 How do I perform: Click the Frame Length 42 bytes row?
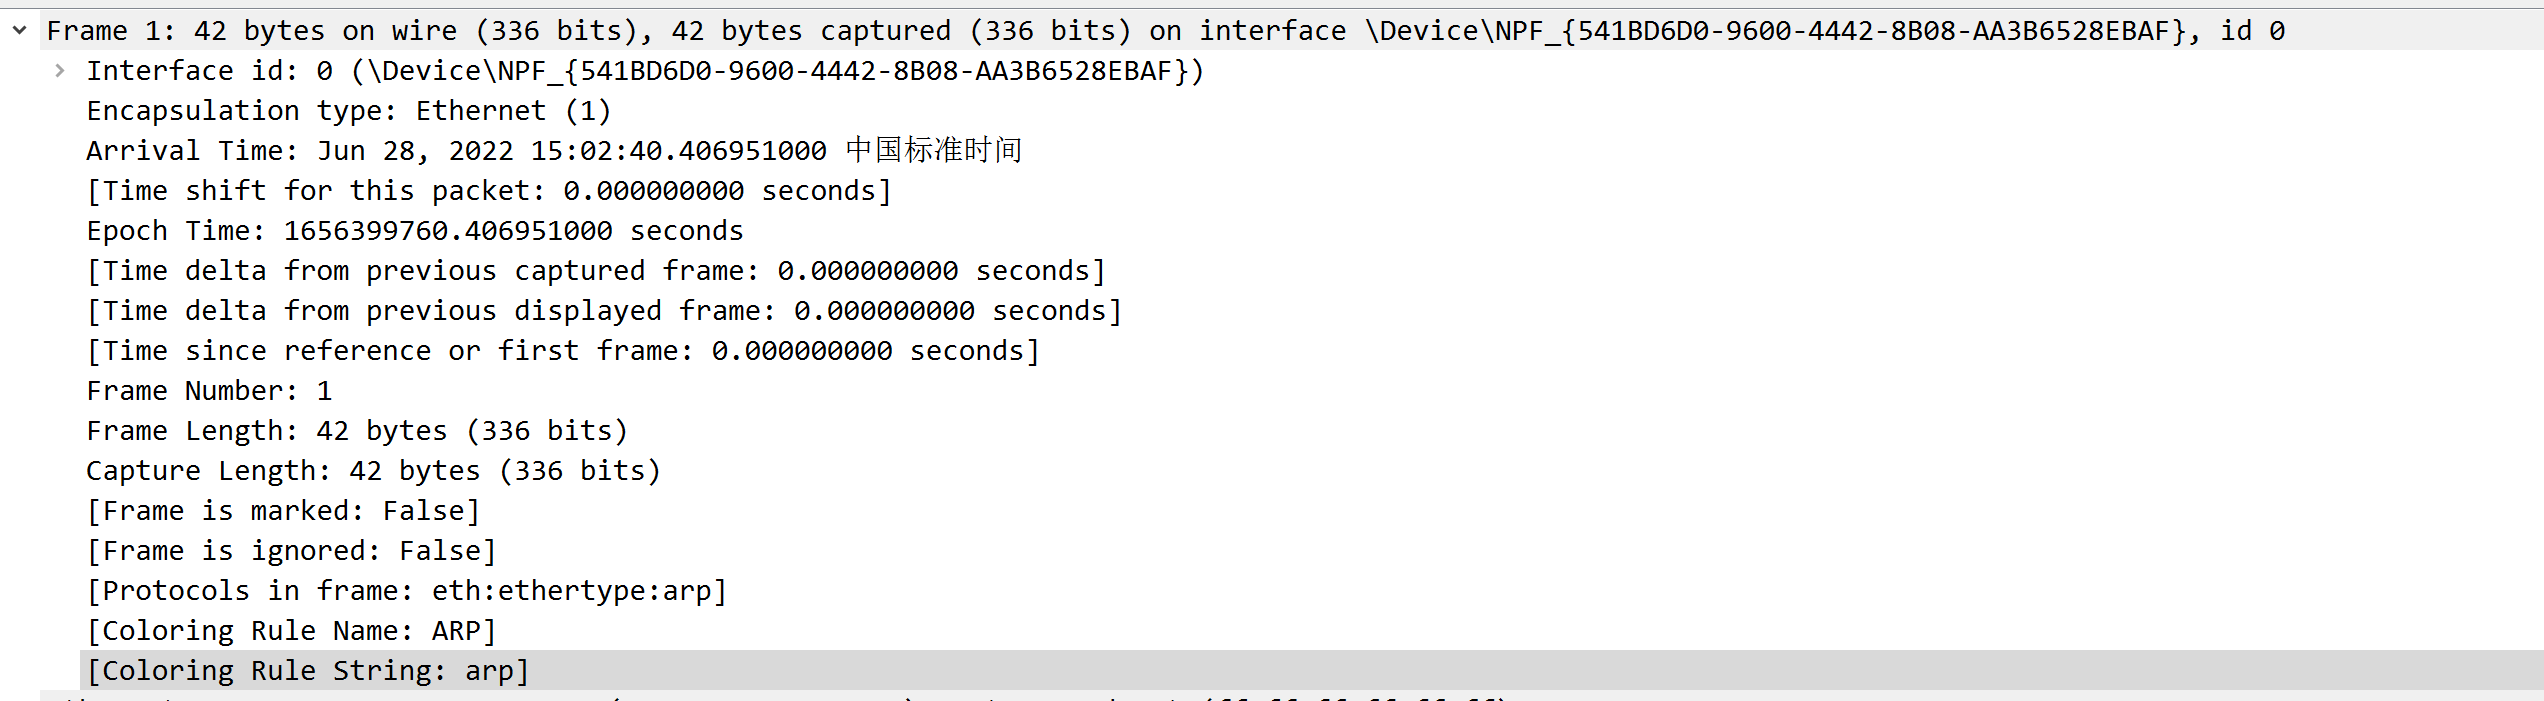356,430
